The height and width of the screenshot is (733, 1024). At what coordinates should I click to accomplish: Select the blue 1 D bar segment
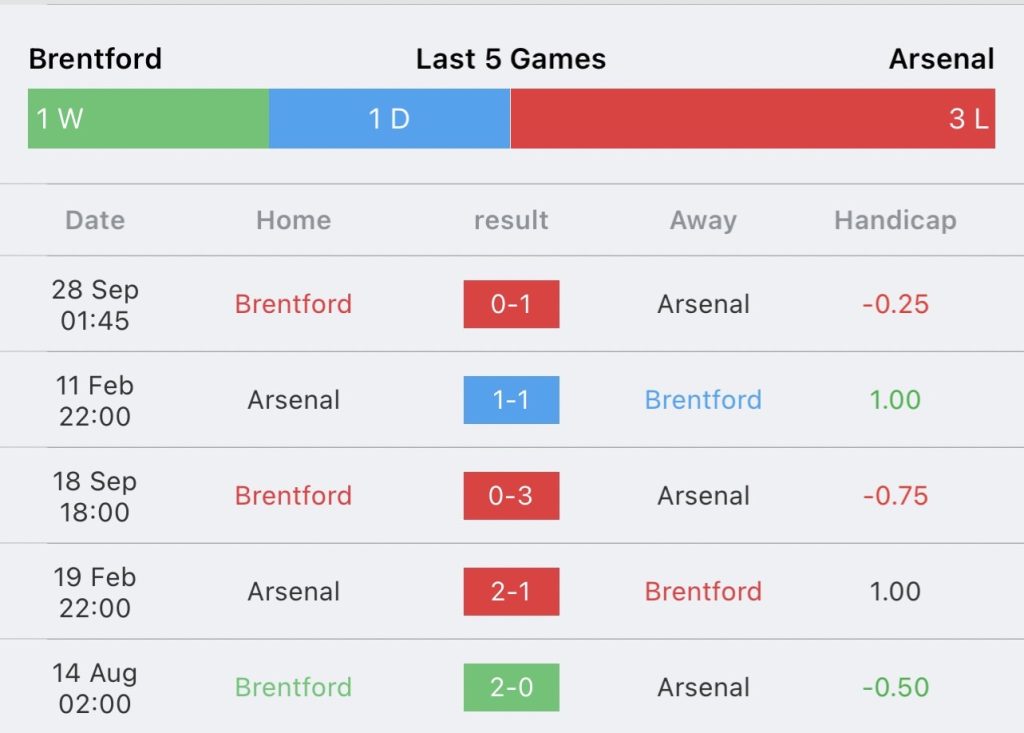click(390, 119)
